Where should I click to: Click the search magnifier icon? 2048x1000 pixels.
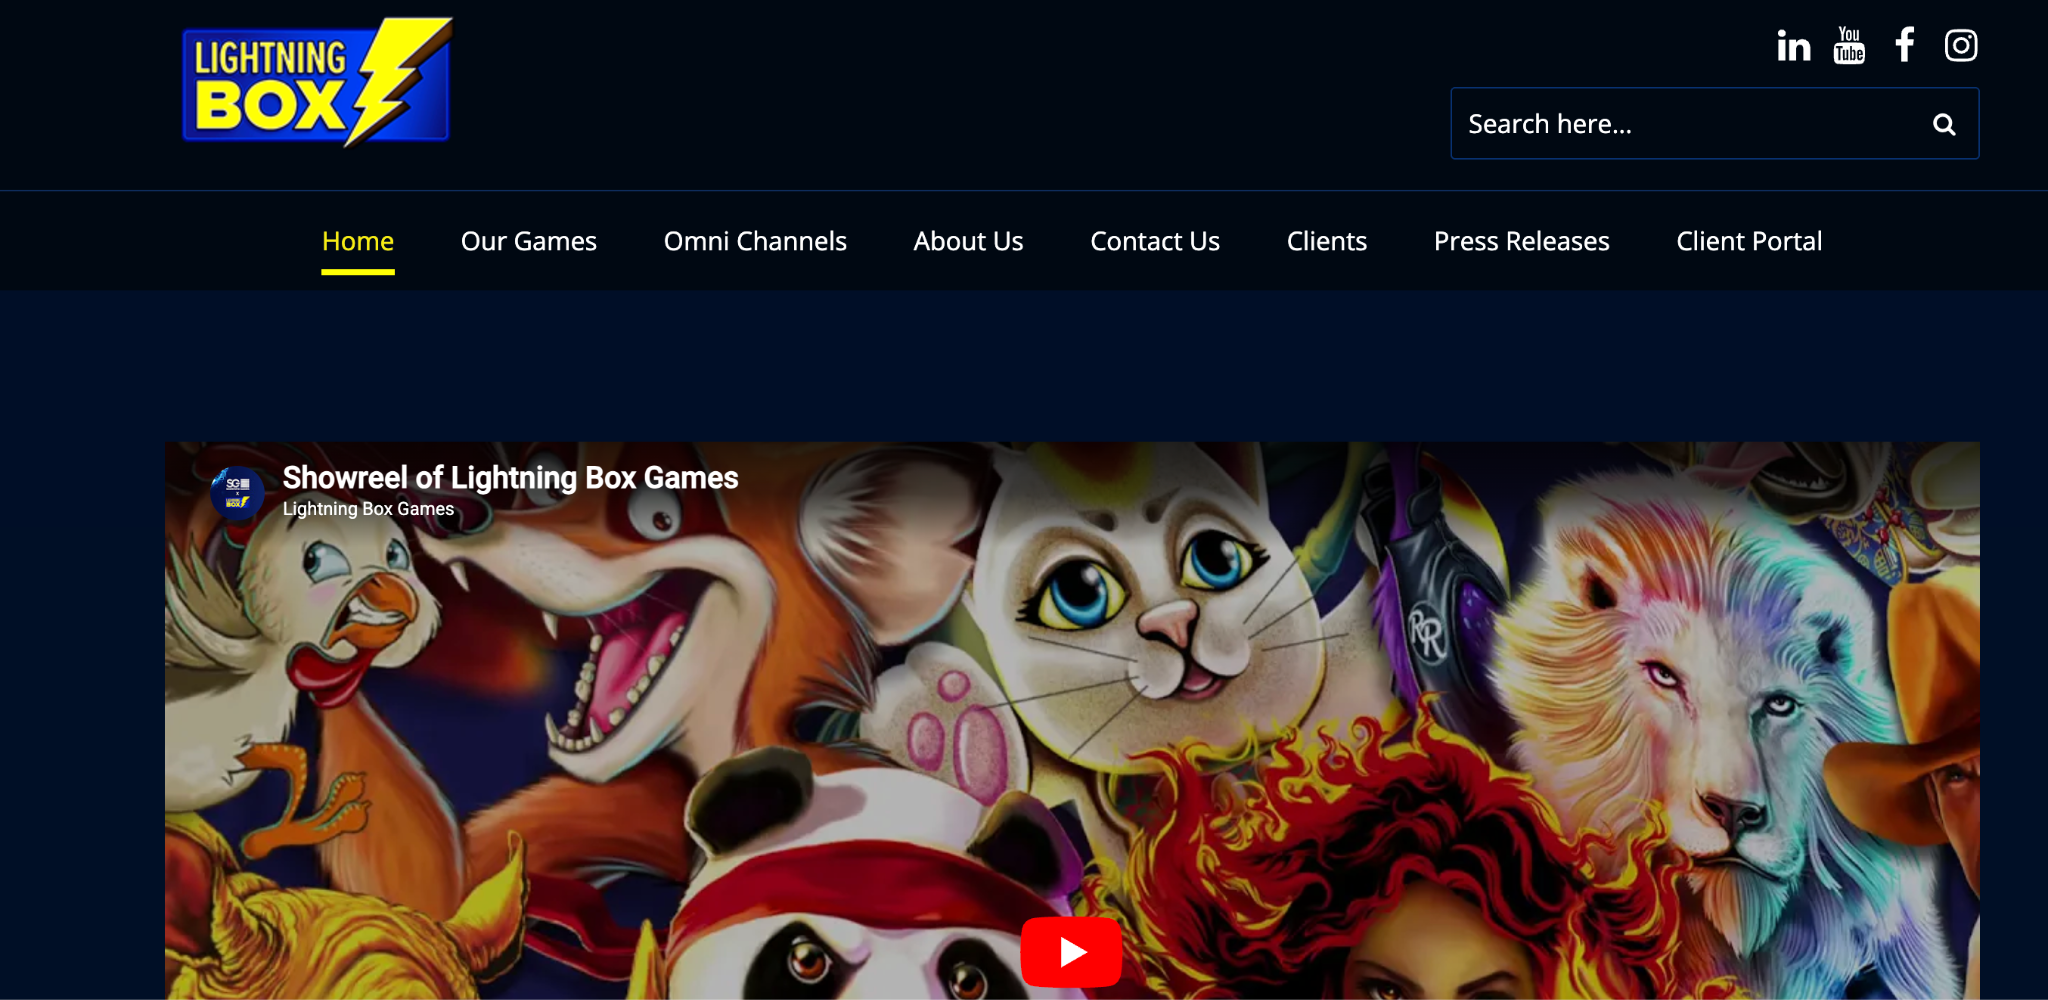[x=1944, y=124]
